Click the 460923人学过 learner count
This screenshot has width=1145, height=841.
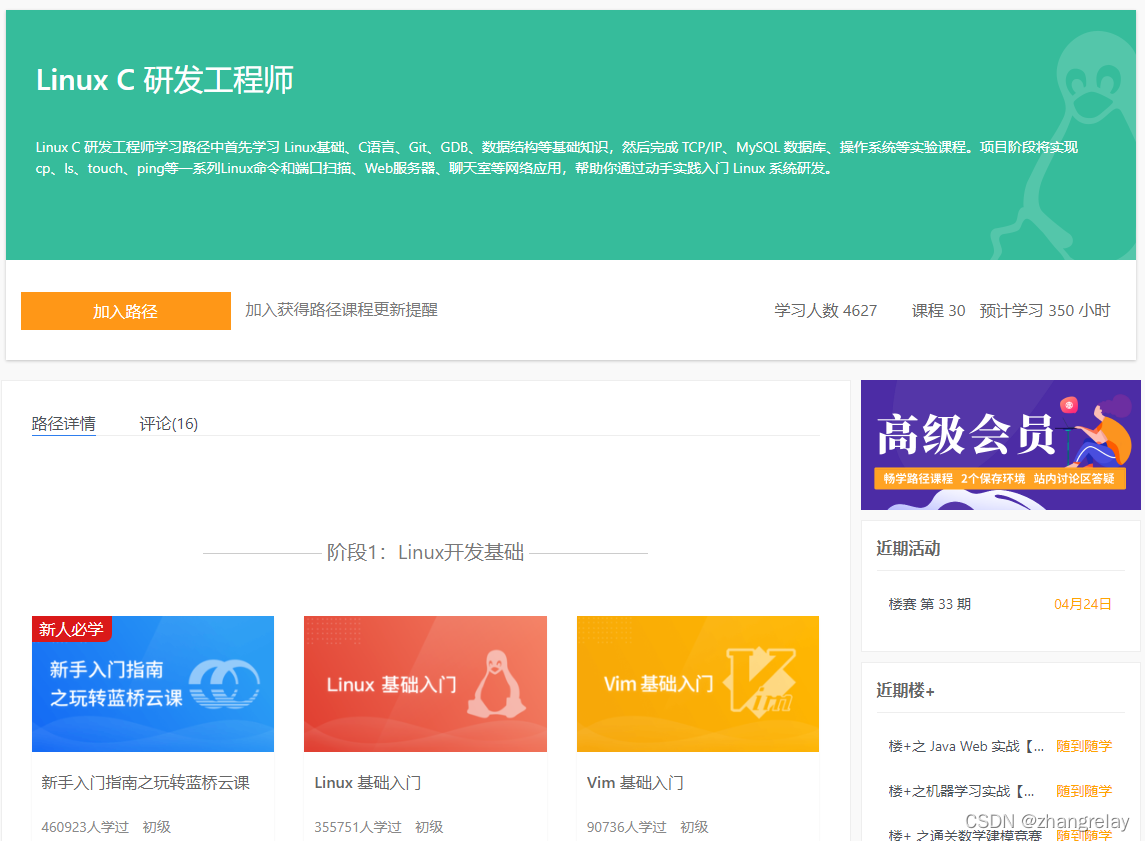pyautogui.click(x=85, y=826)
